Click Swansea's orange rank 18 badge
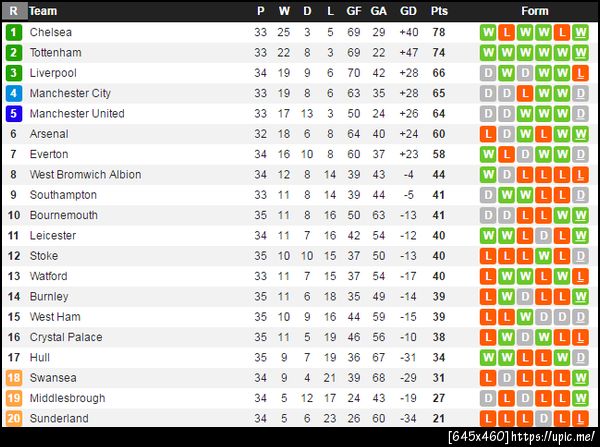This screenshot has height=447, width=600. (14, 378)
